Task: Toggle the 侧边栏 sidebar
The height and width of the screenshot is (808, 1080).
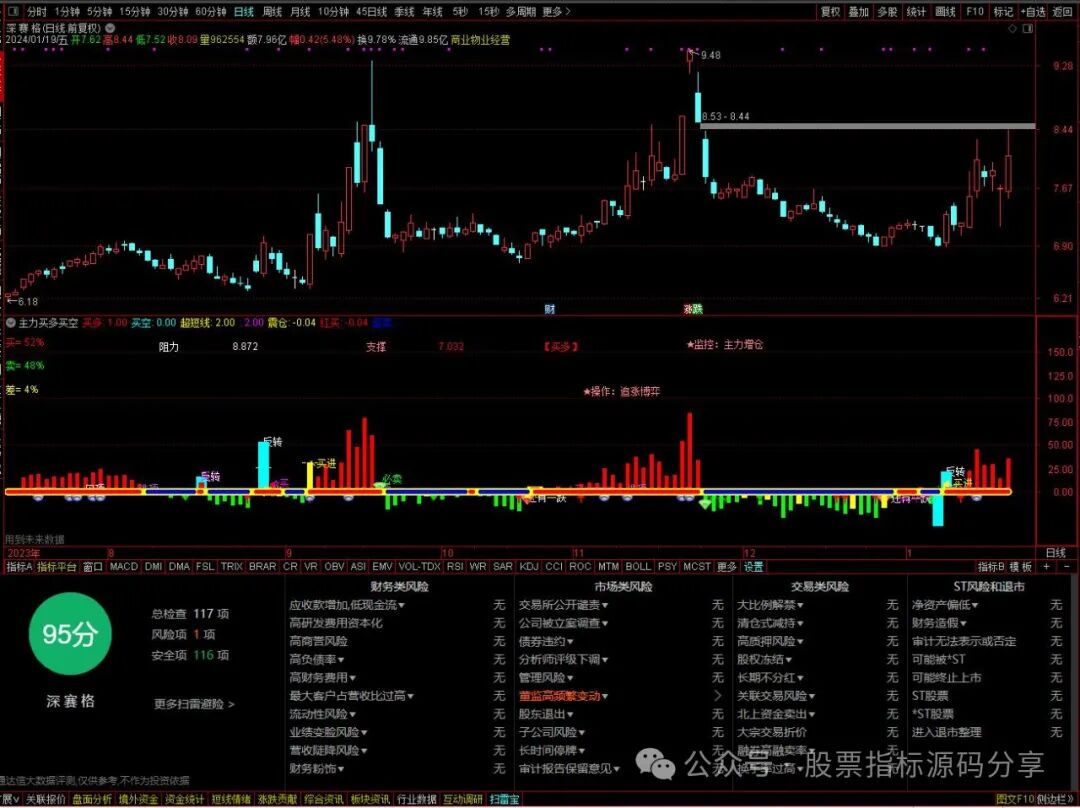Action: click(x=1053, y=800)
